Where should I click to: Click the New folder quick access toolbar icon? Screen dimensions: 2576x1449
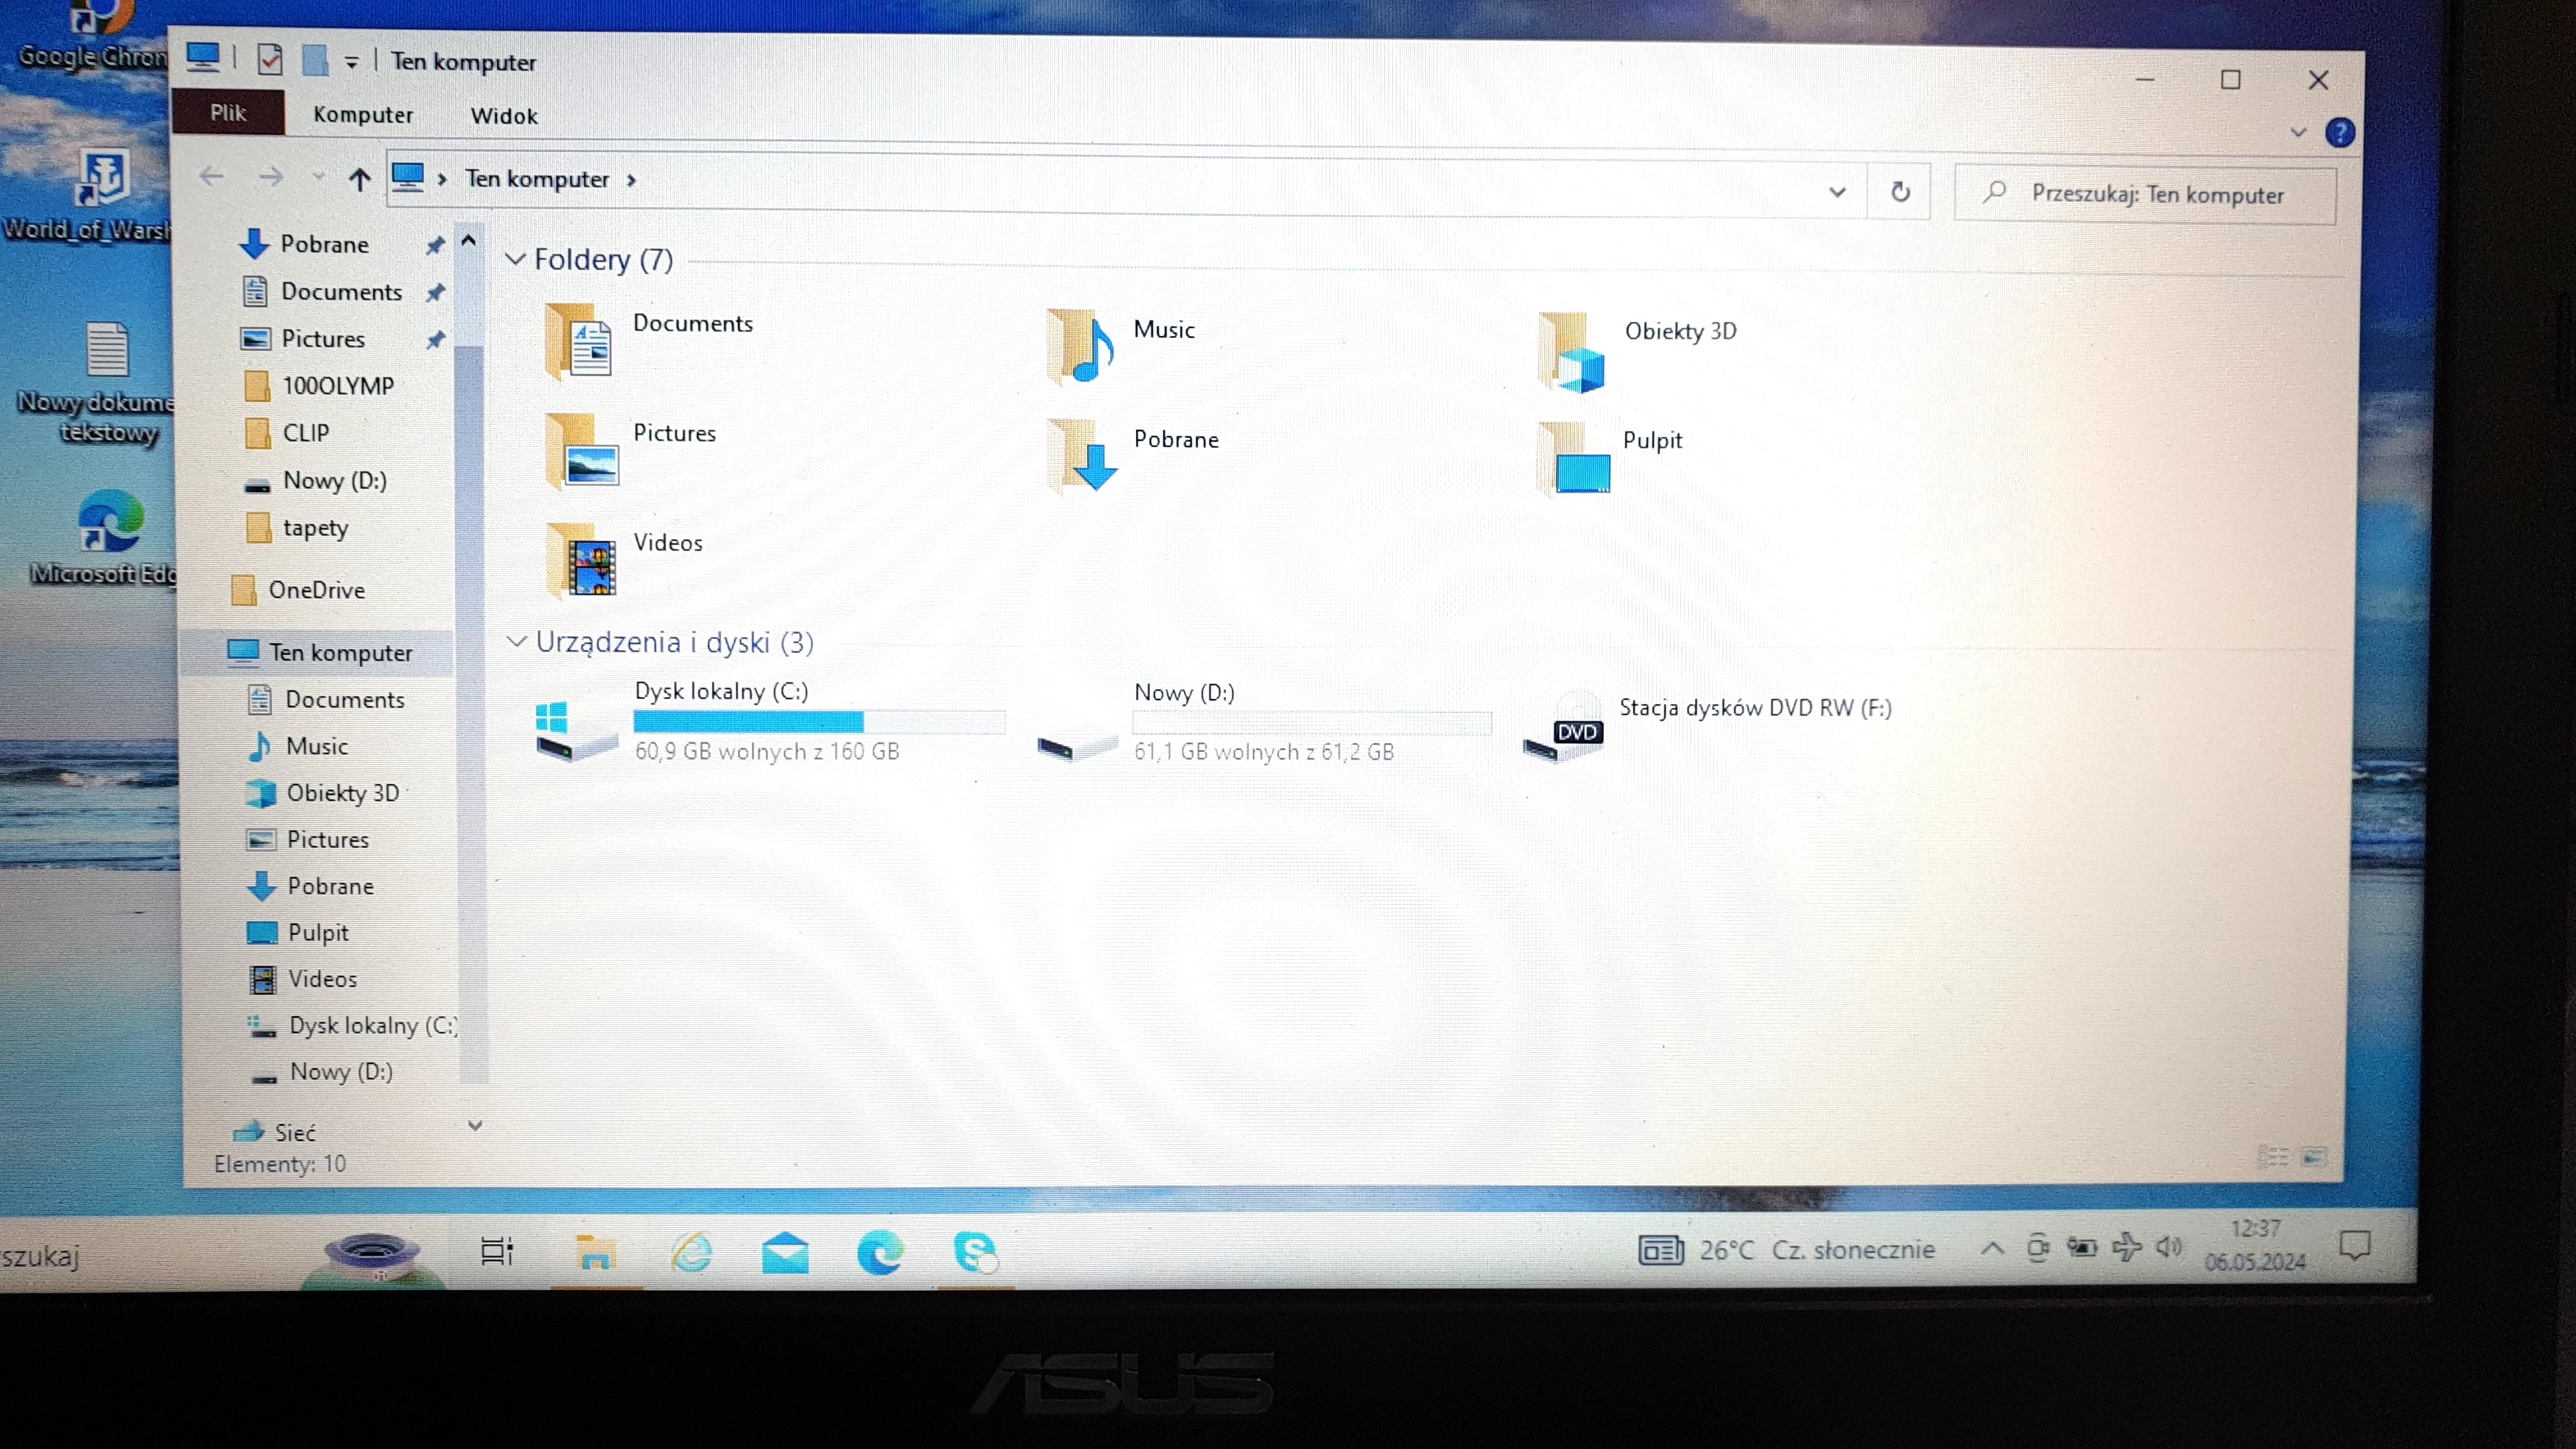coord(316,60)
